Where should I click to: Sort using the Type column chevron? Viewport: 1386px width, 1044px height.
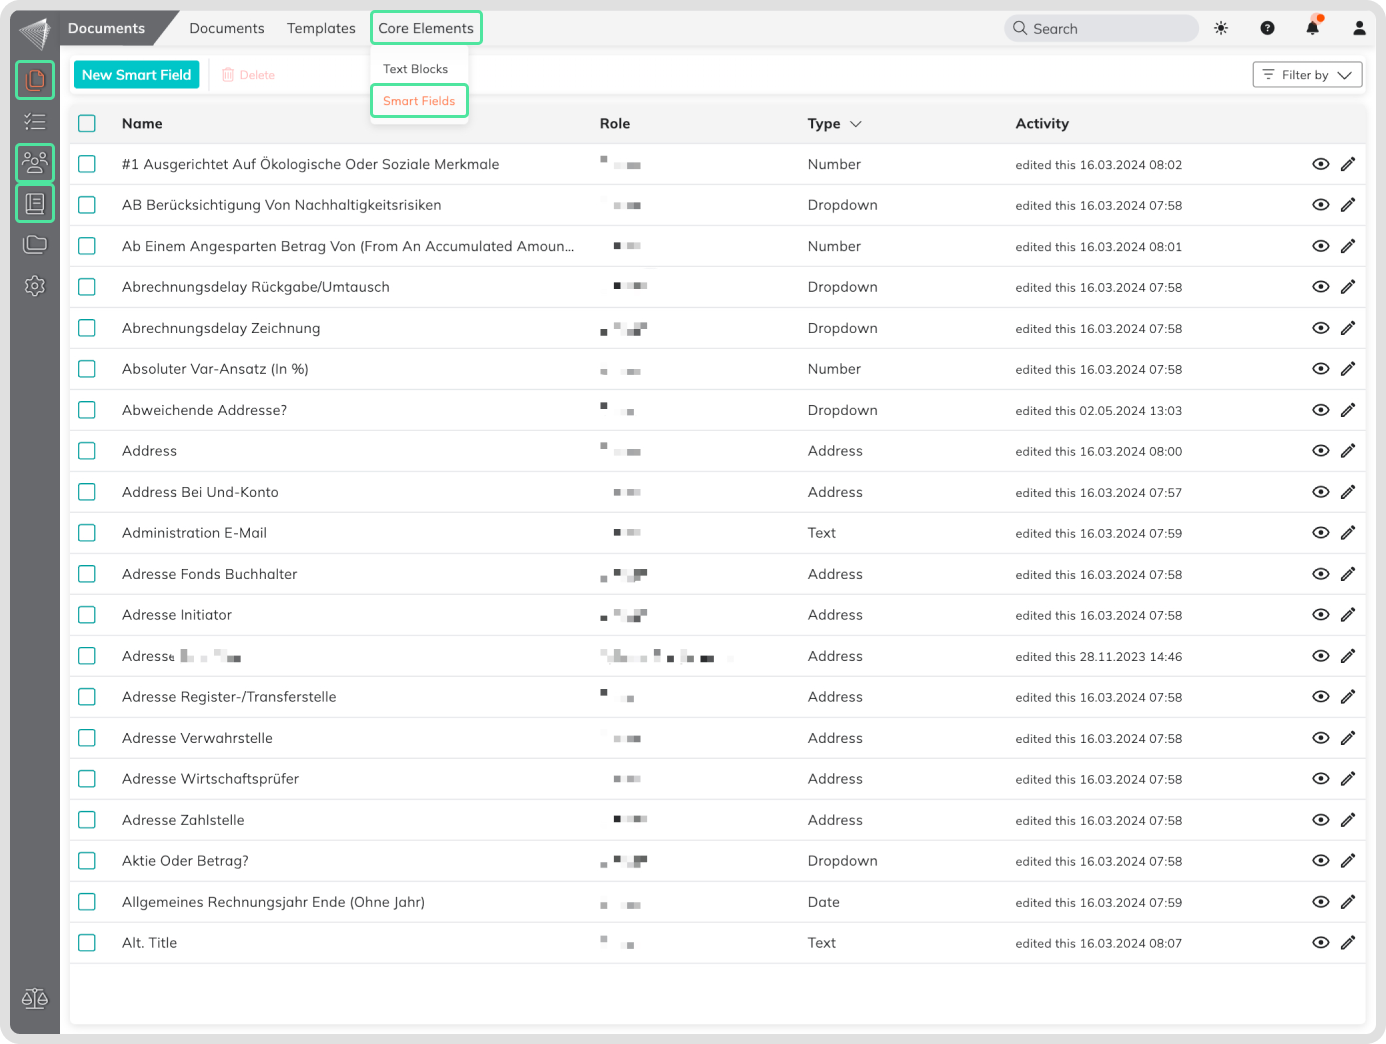coord(856,124)
